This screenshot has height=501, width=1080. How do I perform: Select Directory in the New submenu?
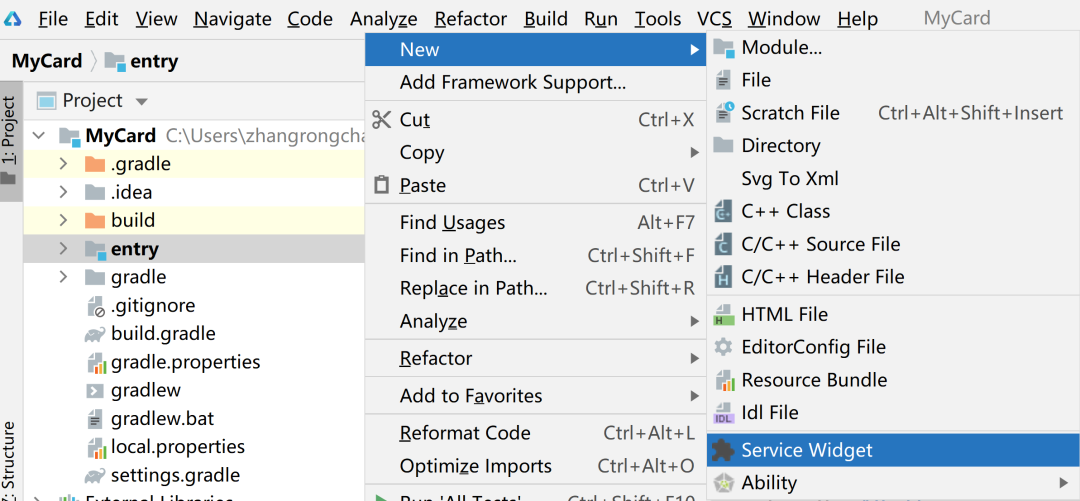tap(780, 146)
